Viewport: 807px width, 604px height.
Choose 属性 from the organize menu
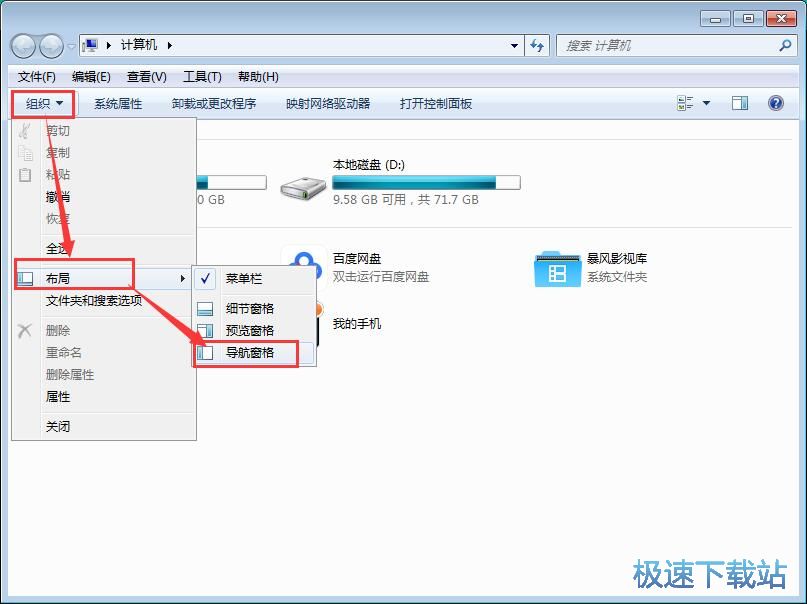(58, 397)
